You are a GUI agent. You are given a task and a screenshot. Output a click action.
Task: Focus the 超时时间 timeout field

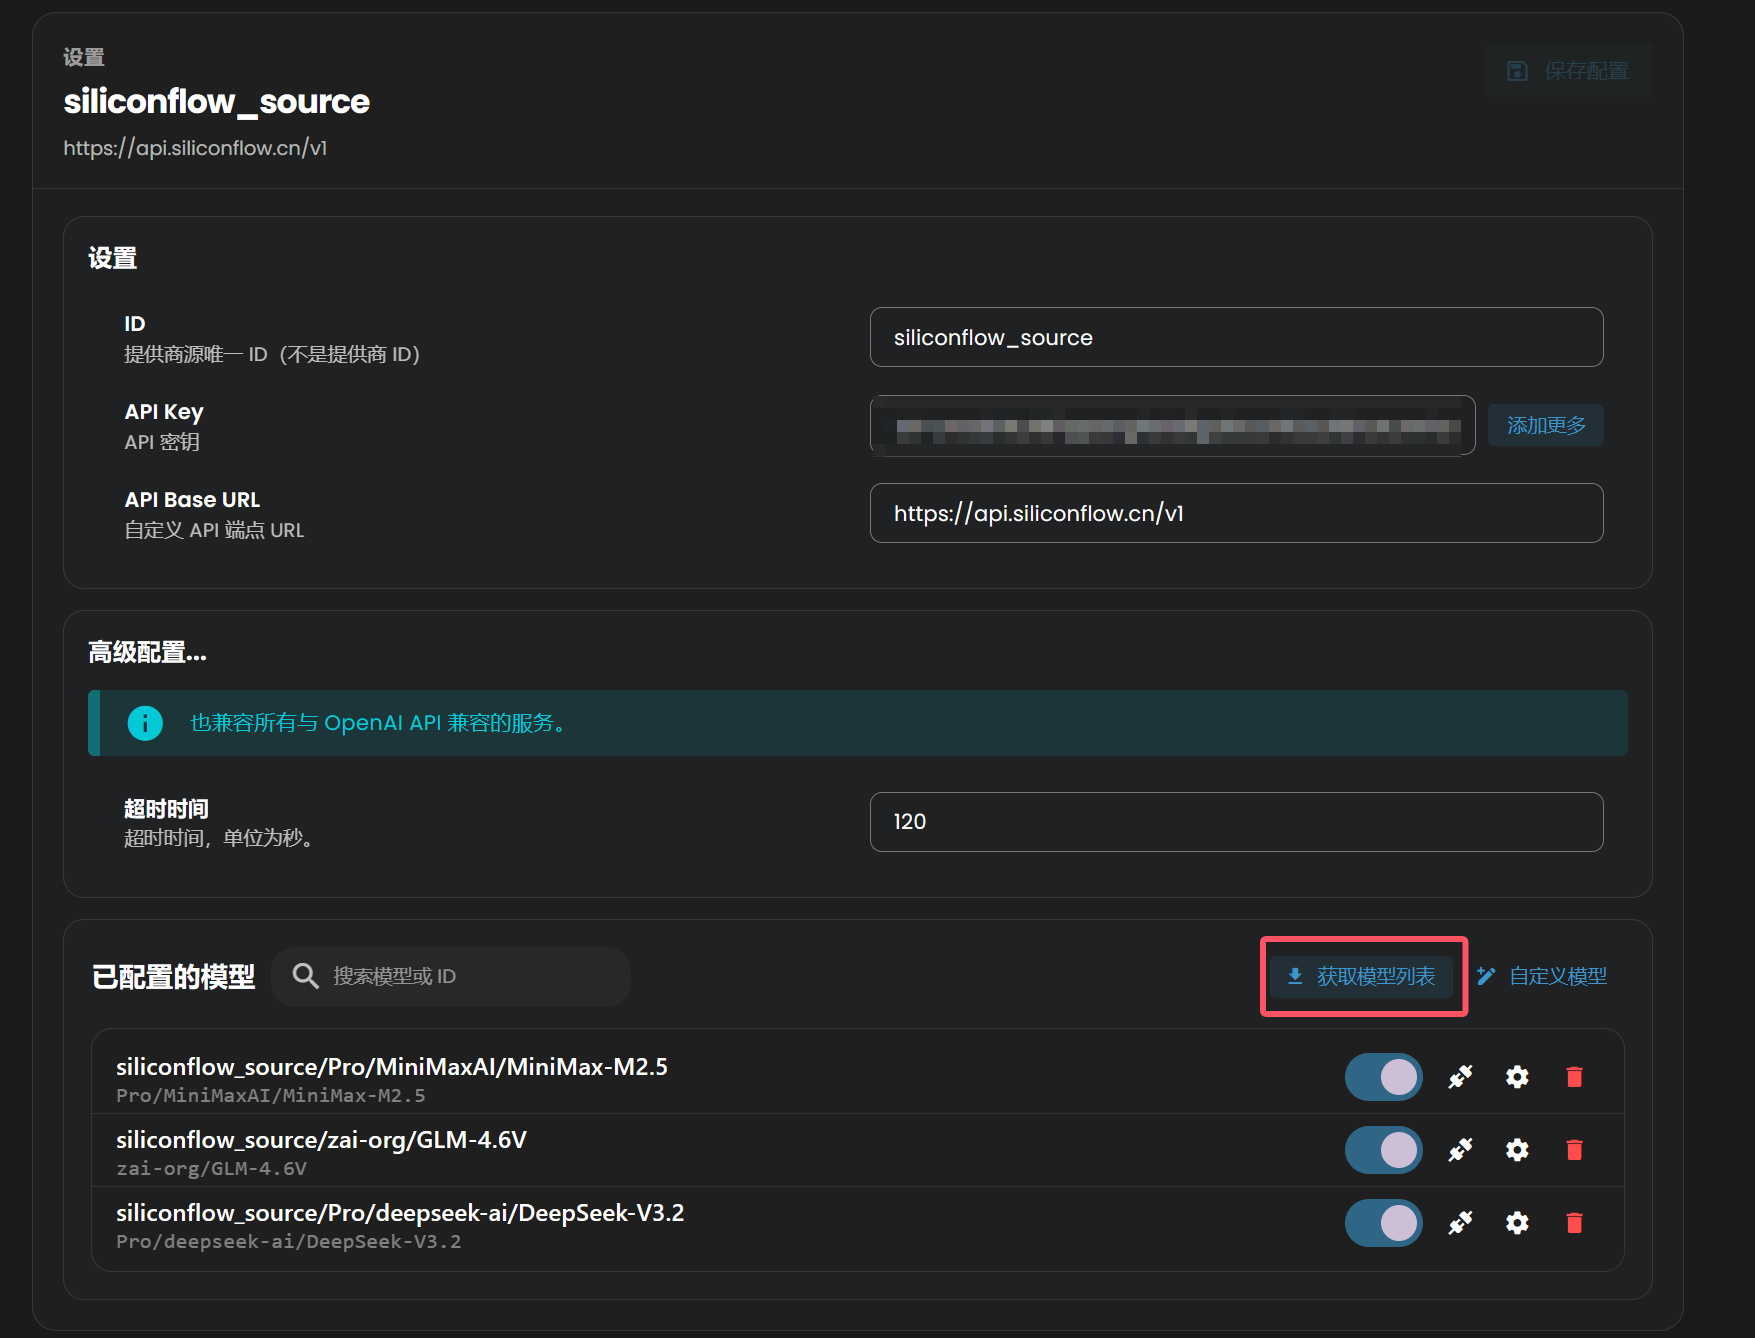[x=1237, y=822]
